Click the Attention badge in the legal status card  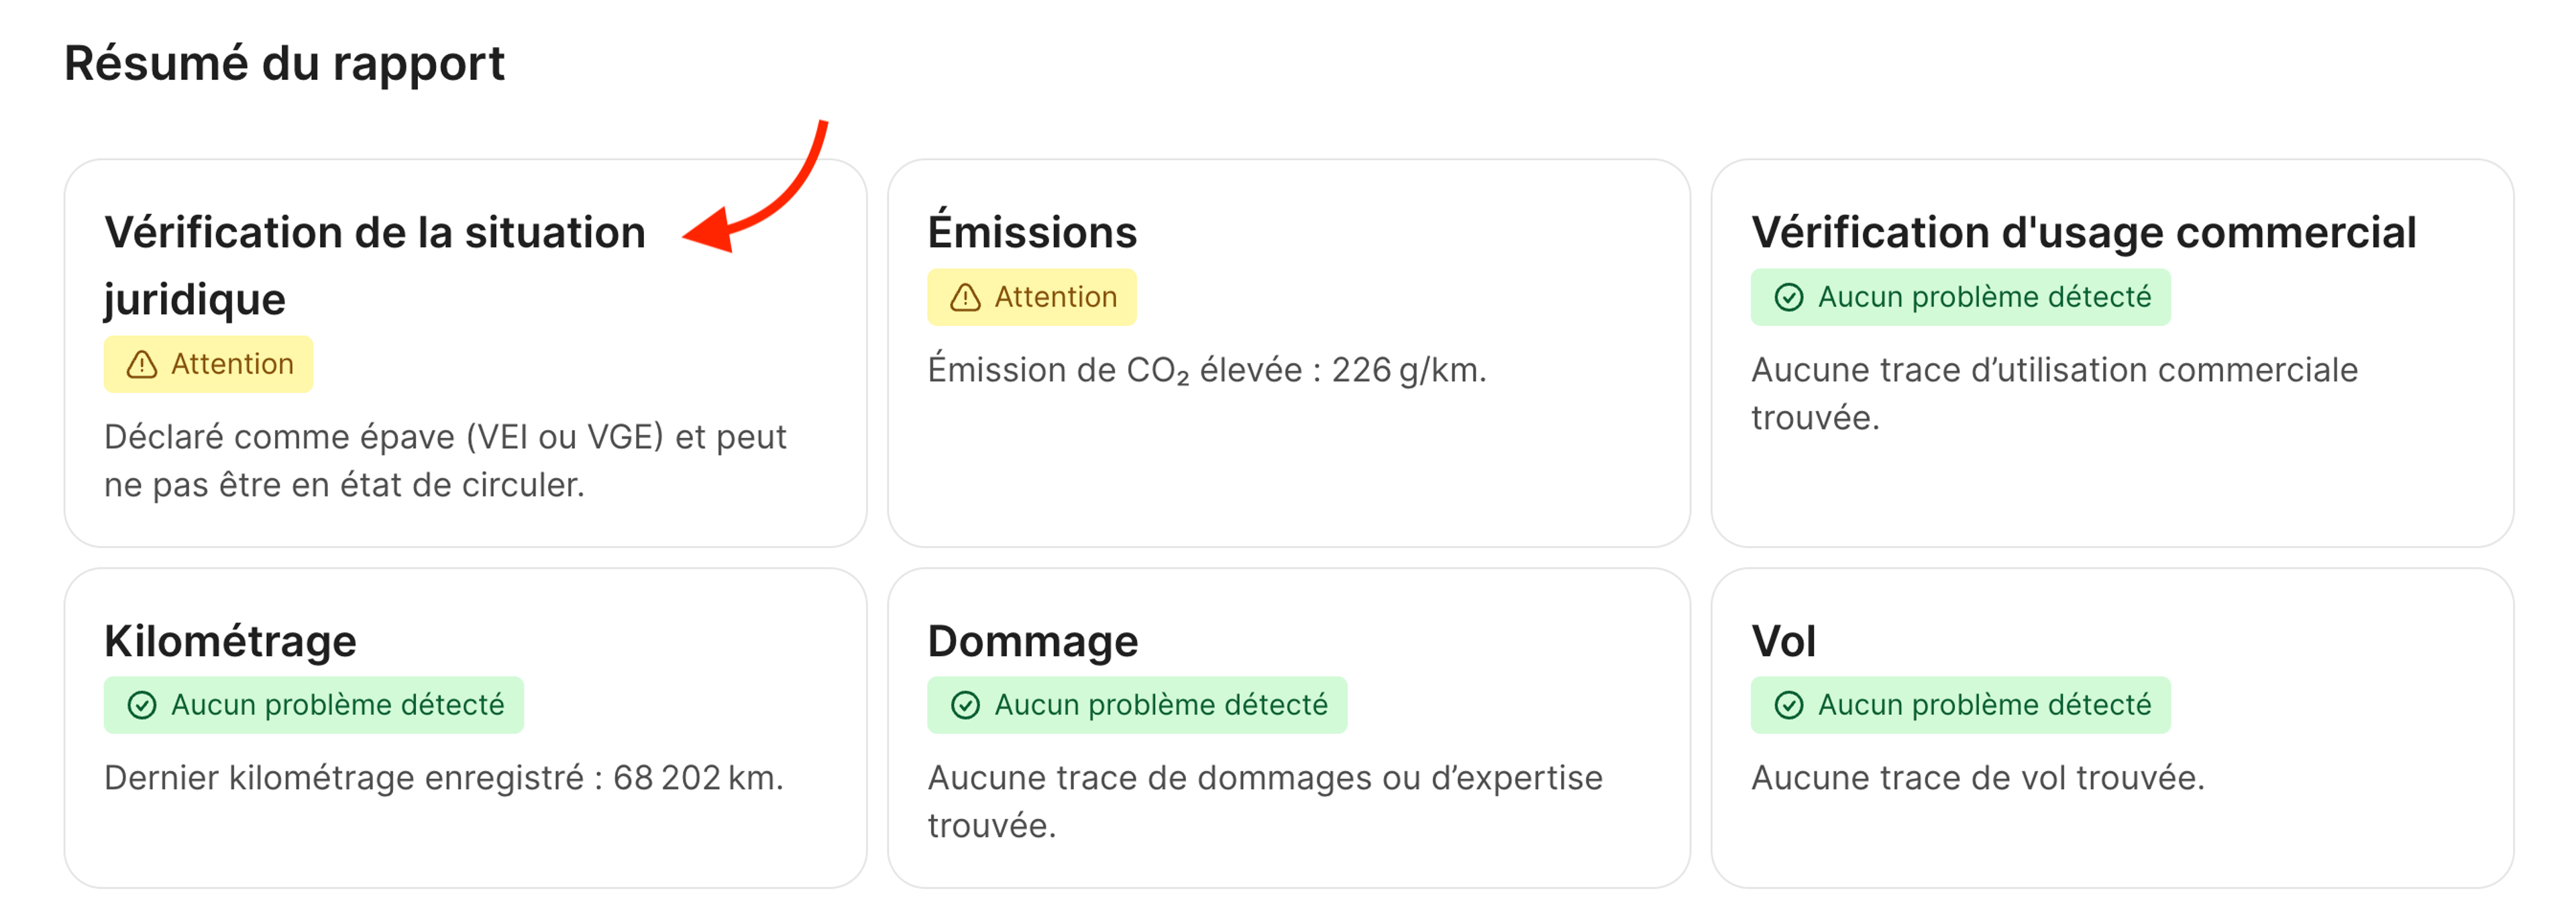point(208,363)
